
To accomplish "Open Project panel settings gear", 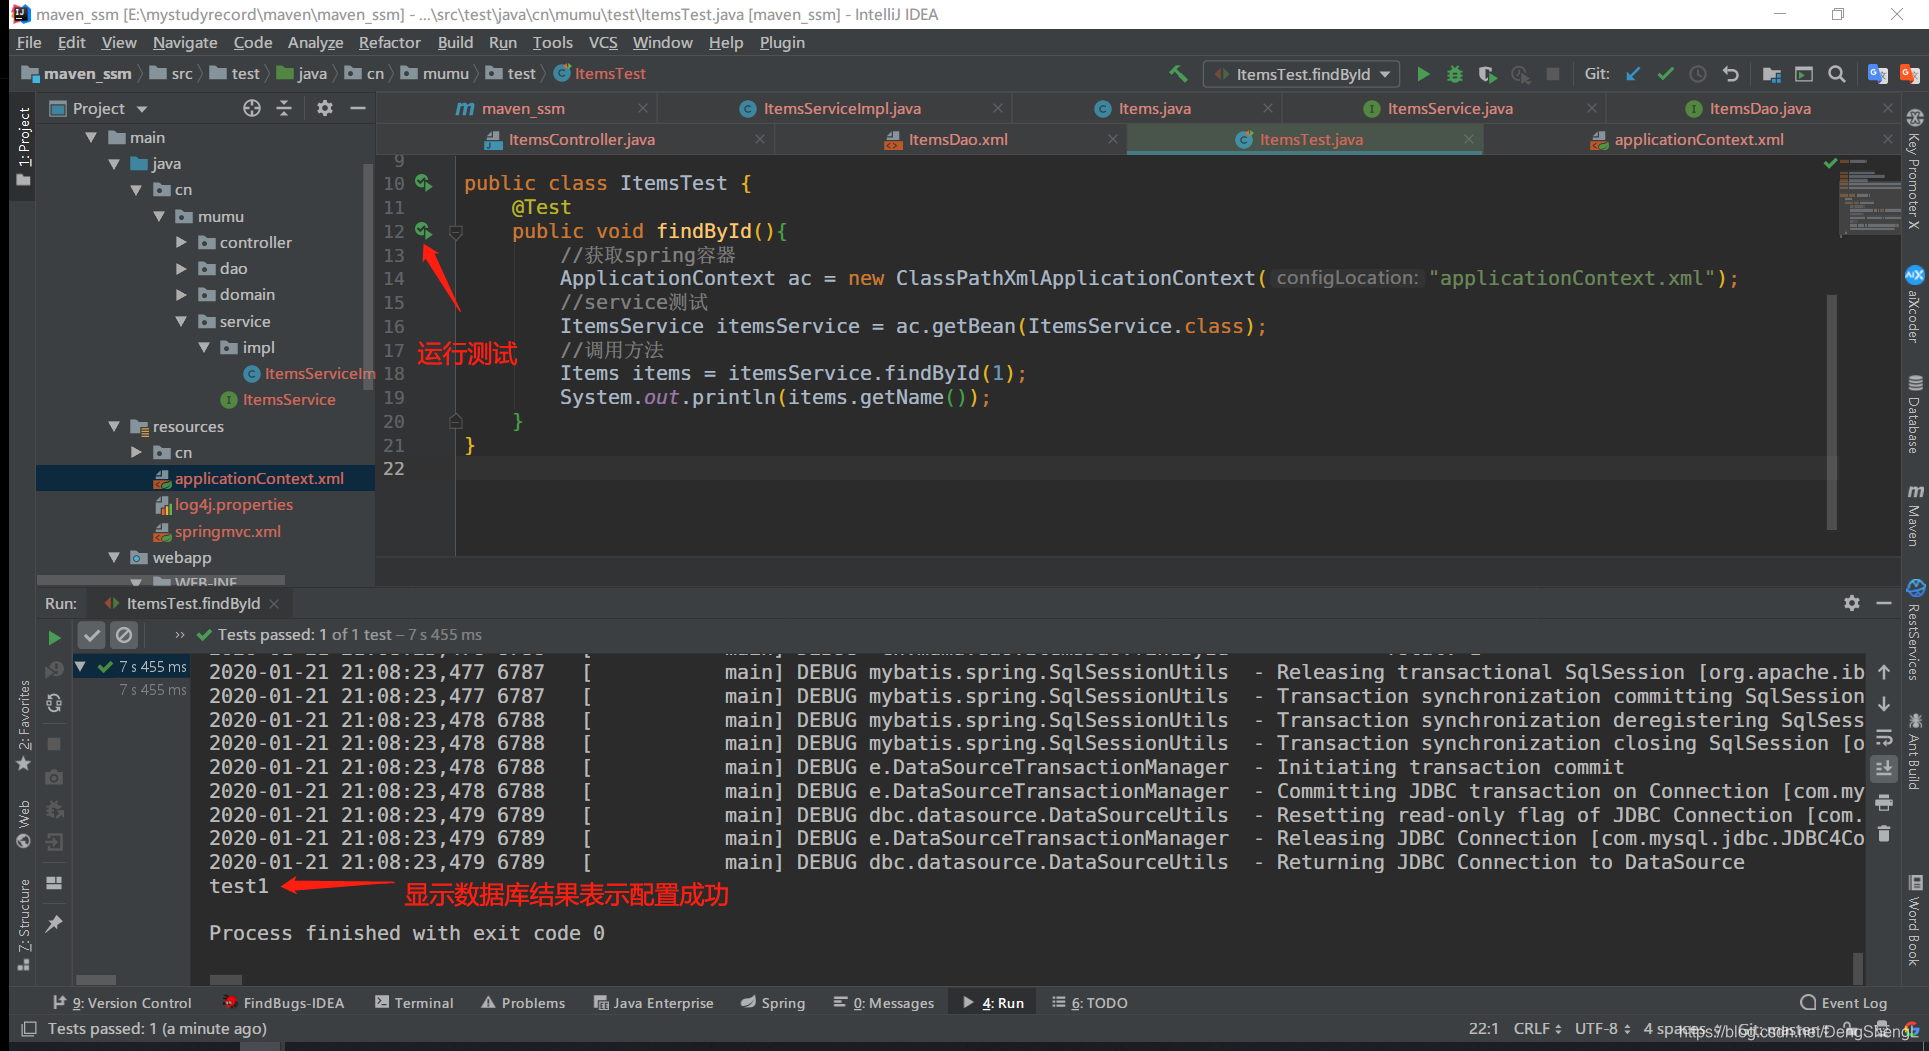I will pos(325,108).
